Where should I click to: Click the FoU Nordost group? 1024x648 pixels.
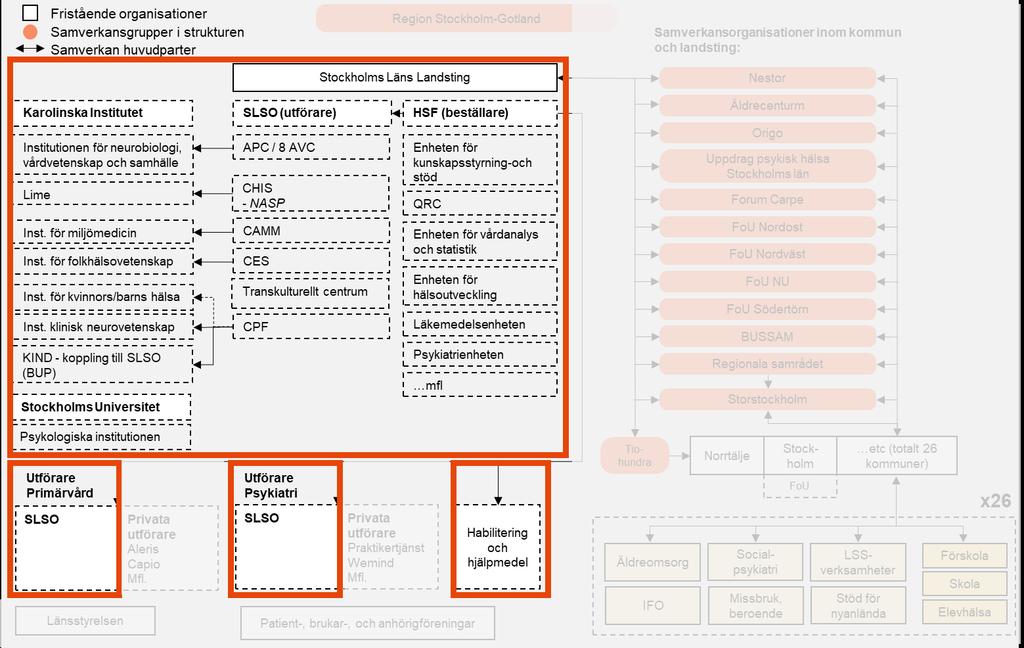pyautogui.click(x=767, y=227)
